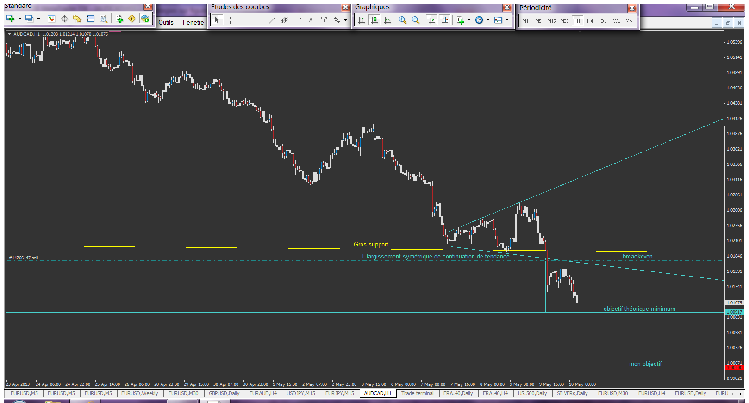Expand the templates dropdown arrow

click(507, 20)
